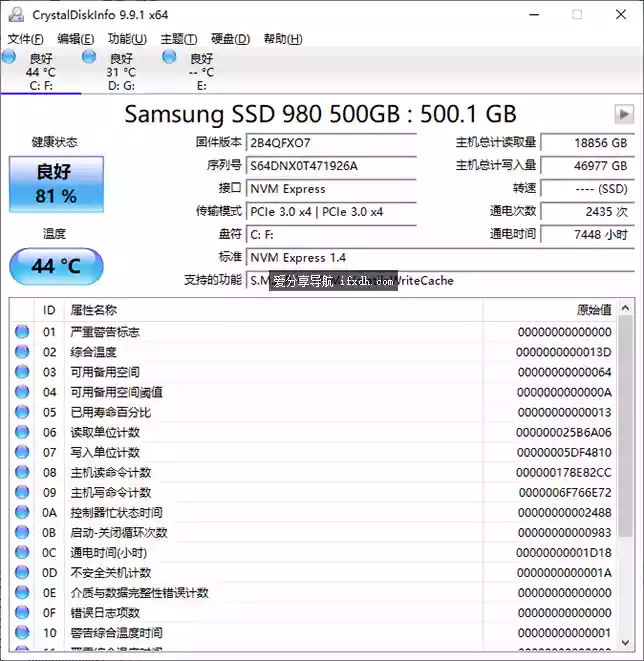The width and height of the screenshot is (644, 661).
Task: Click status orb for attribute 07 写入单位计数
Action: pyautogui.click(x=22, y=452)
